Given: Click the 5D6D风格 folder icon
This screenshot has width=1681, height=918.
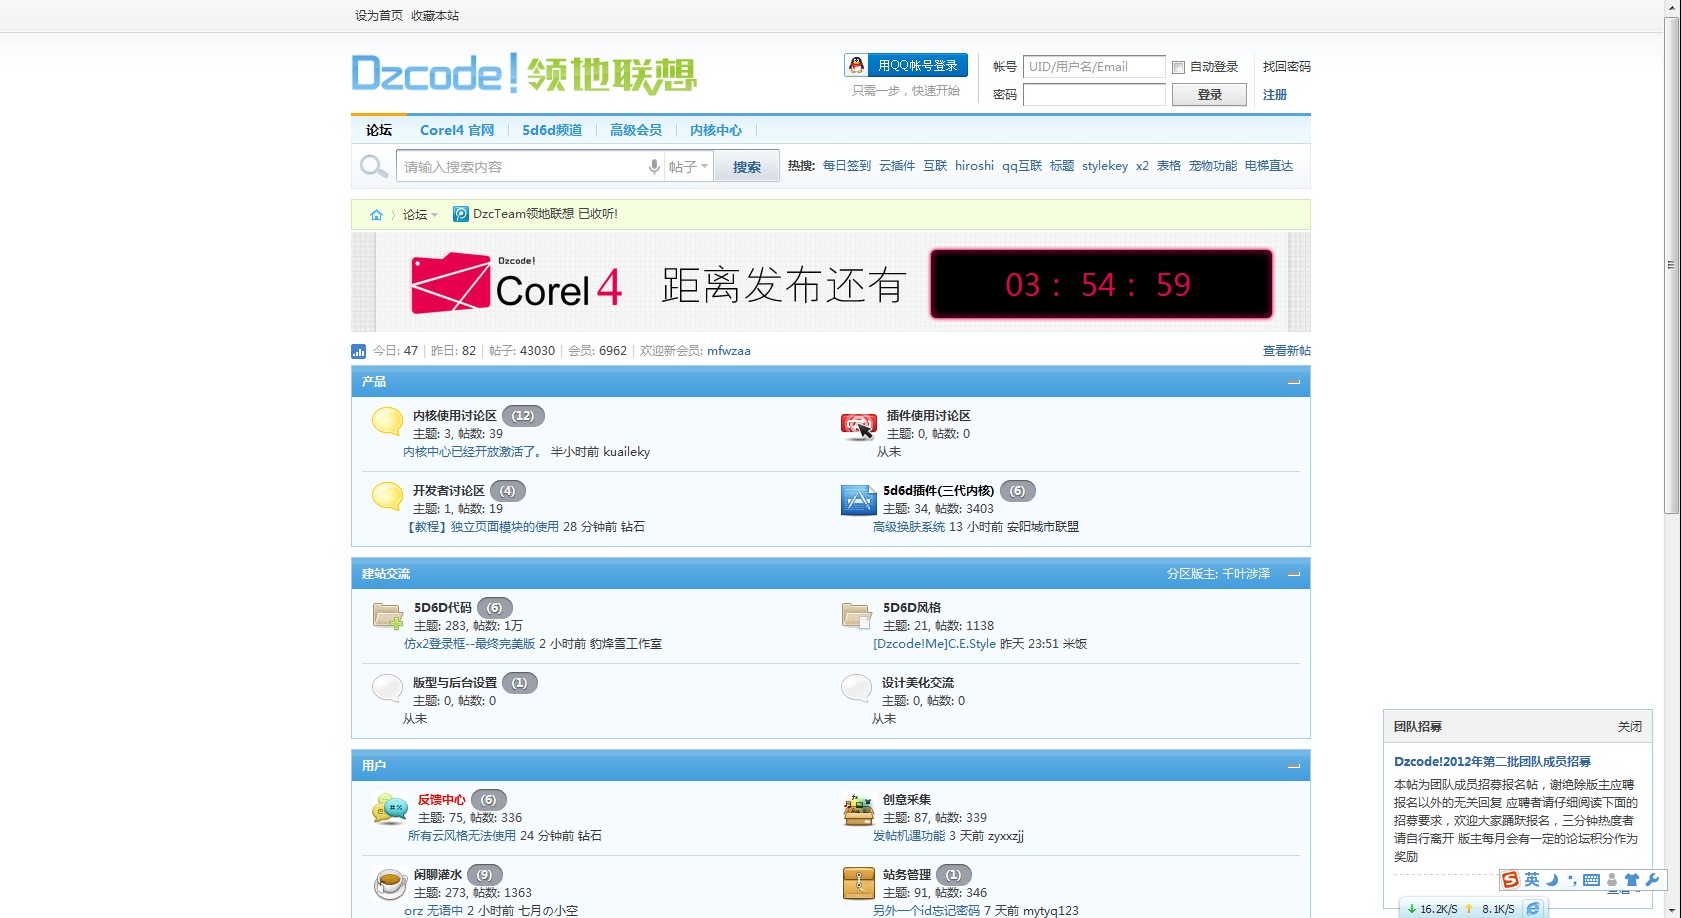Looking at the screenshot, I should 857,615.
